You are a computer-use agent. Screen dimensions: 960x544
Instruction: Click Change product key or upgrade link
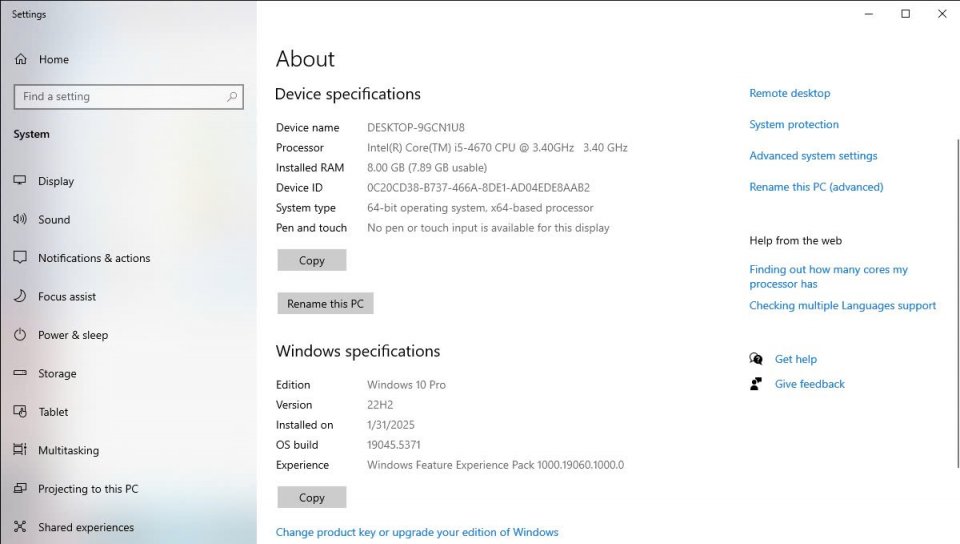(417, 532)
